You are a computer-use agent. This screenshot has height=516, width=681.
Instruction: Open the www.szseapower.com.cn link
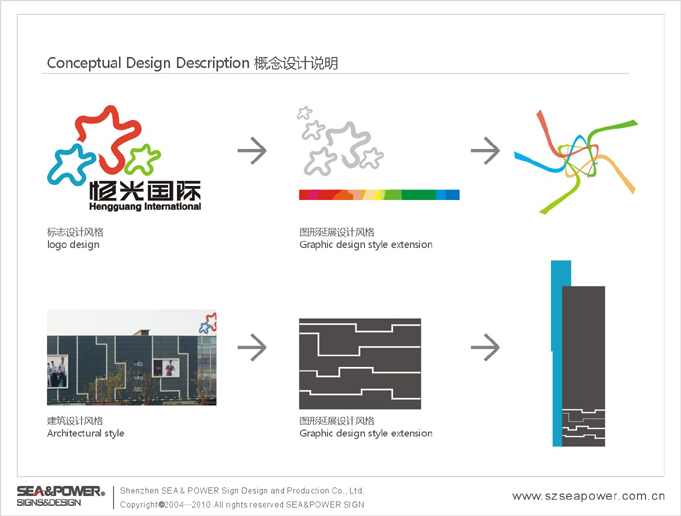coord(588,496)
